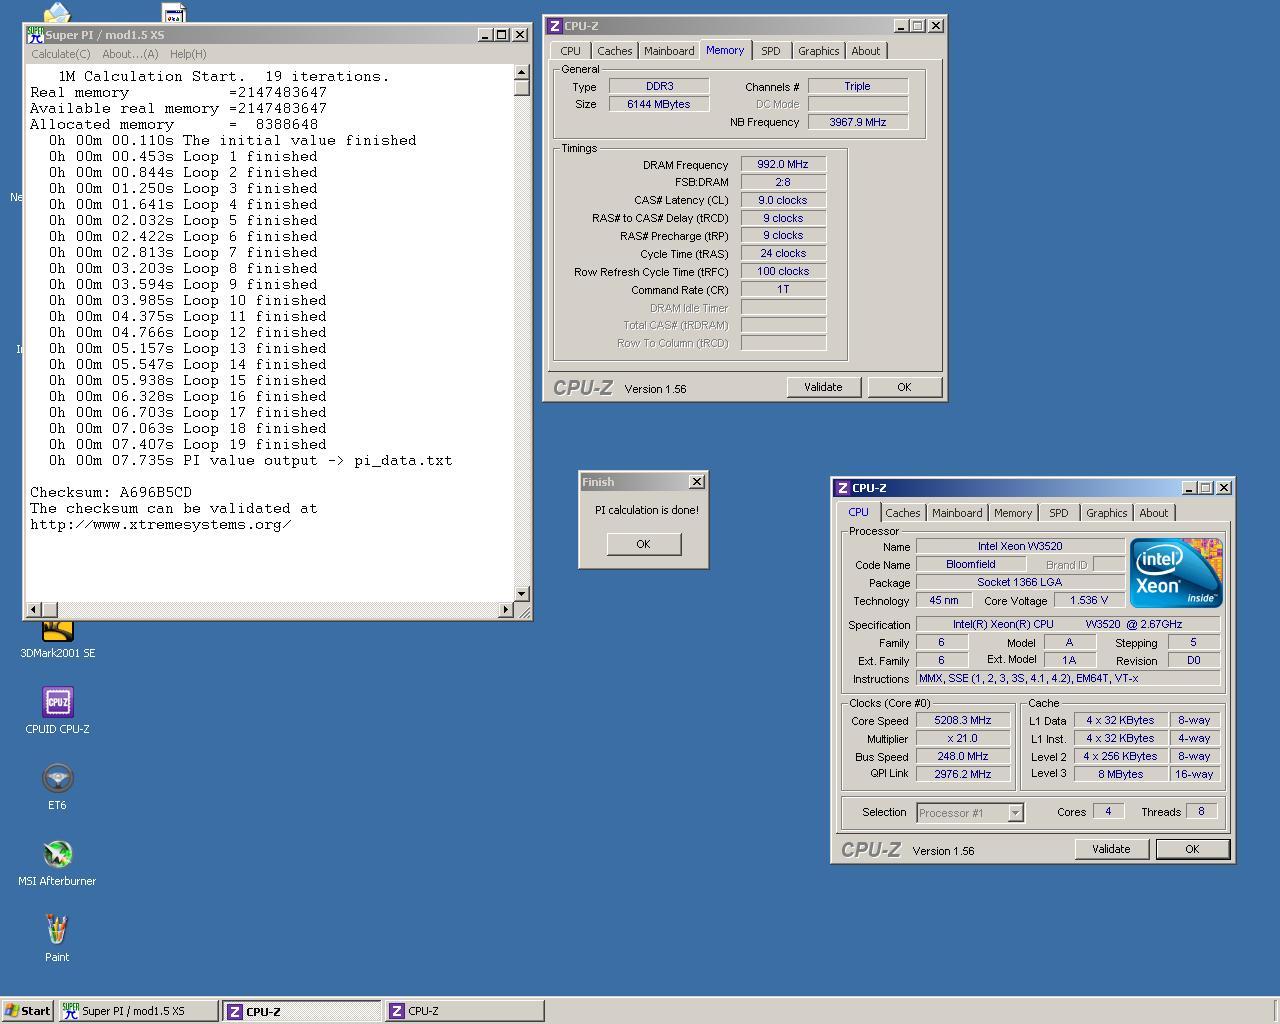Click the Intel Xeon inside logo
Screen dimensions: 1280x1024
(x=1176, y=573)
